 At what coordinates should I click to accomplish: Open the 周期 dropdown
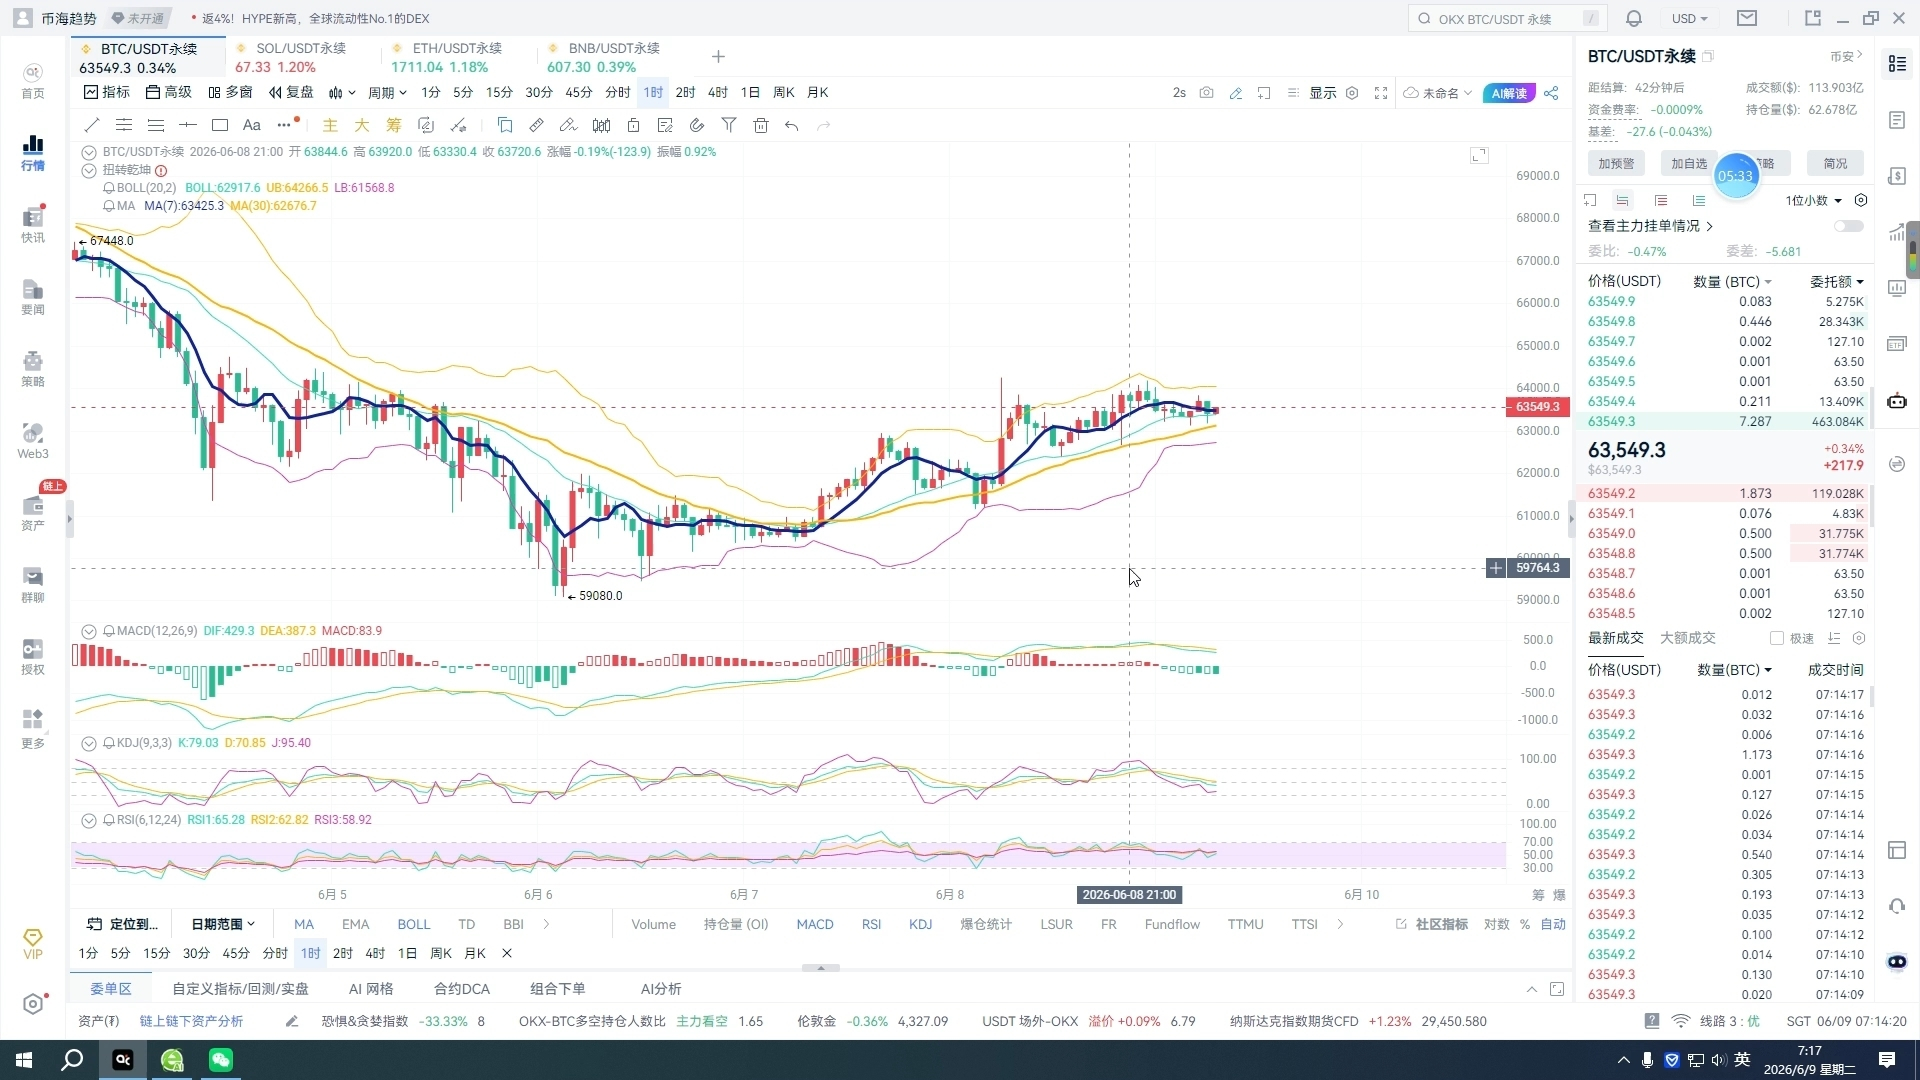387,93
